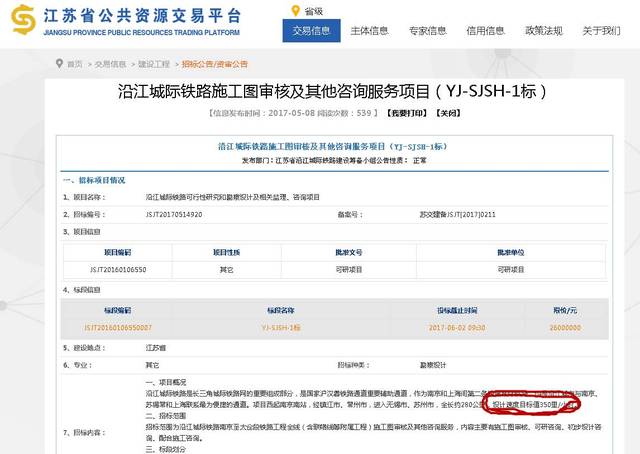Click section name YJ-SJSH-1标 in table
This screenshot has height=454, width=640.
pyautogui.click(x=281, y=327)
